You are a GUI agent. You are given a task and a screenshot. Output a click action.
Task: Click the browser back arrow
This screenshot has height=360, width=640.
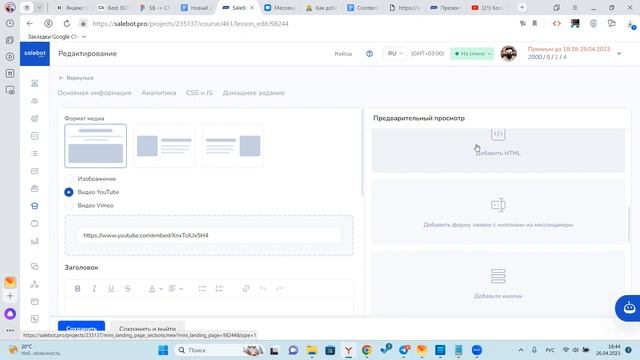point(30,24)
